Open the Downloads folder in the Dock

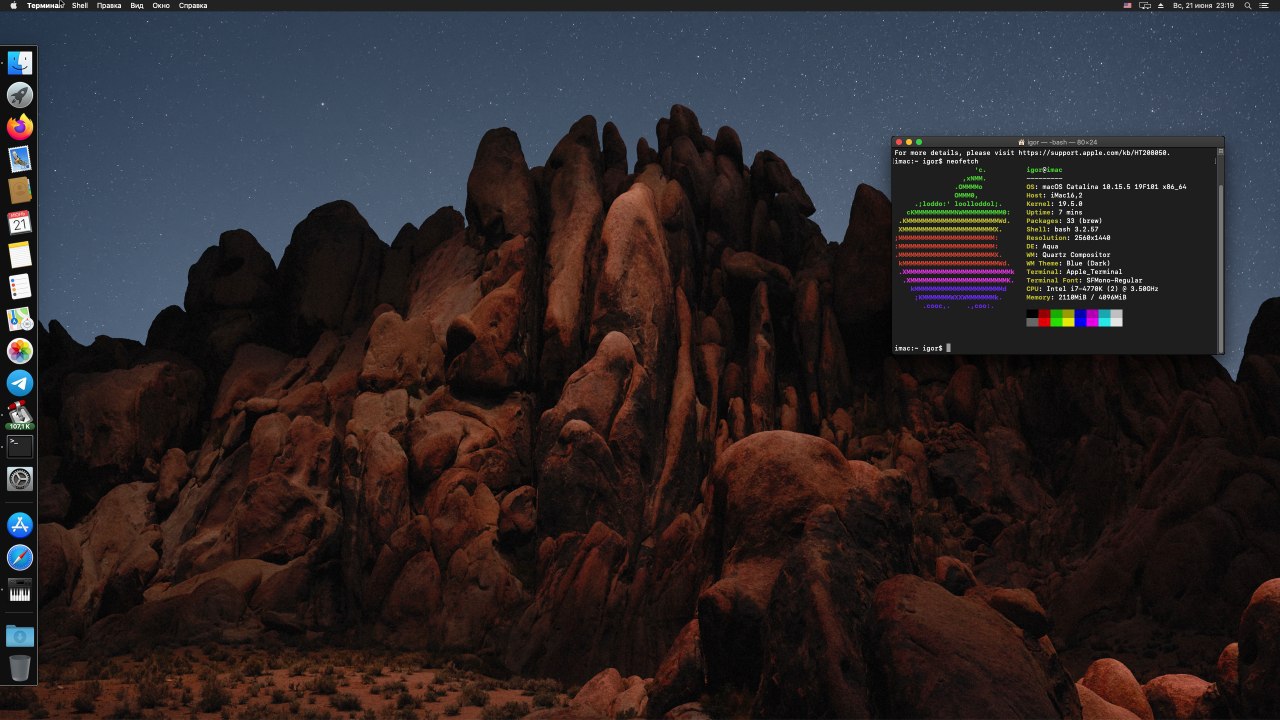point(20,635)
